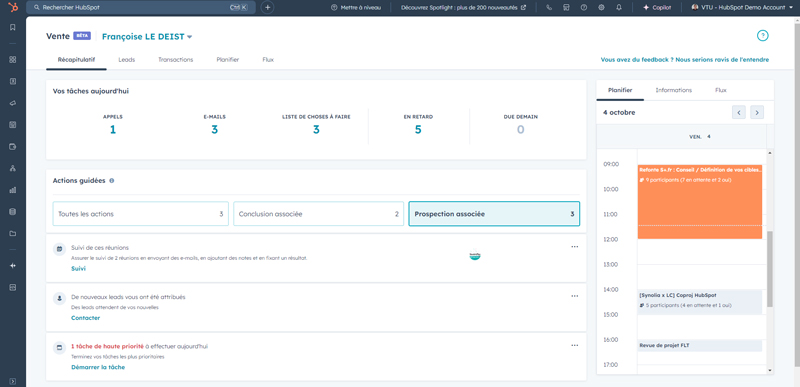Open the En retard task count 5
This screenshot has height=387, width=800.
(x=418, y=130)
